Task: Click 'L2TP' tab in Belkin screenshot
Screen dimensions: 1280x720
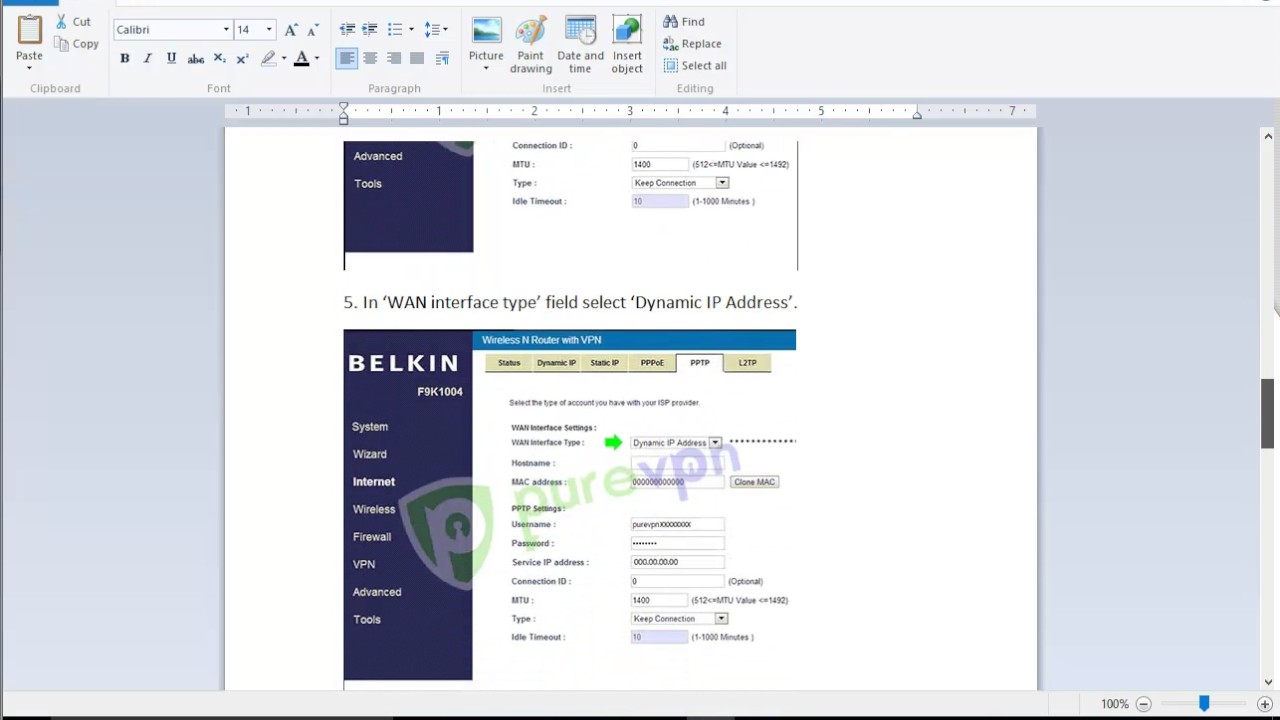Action: tap(747, 363)
